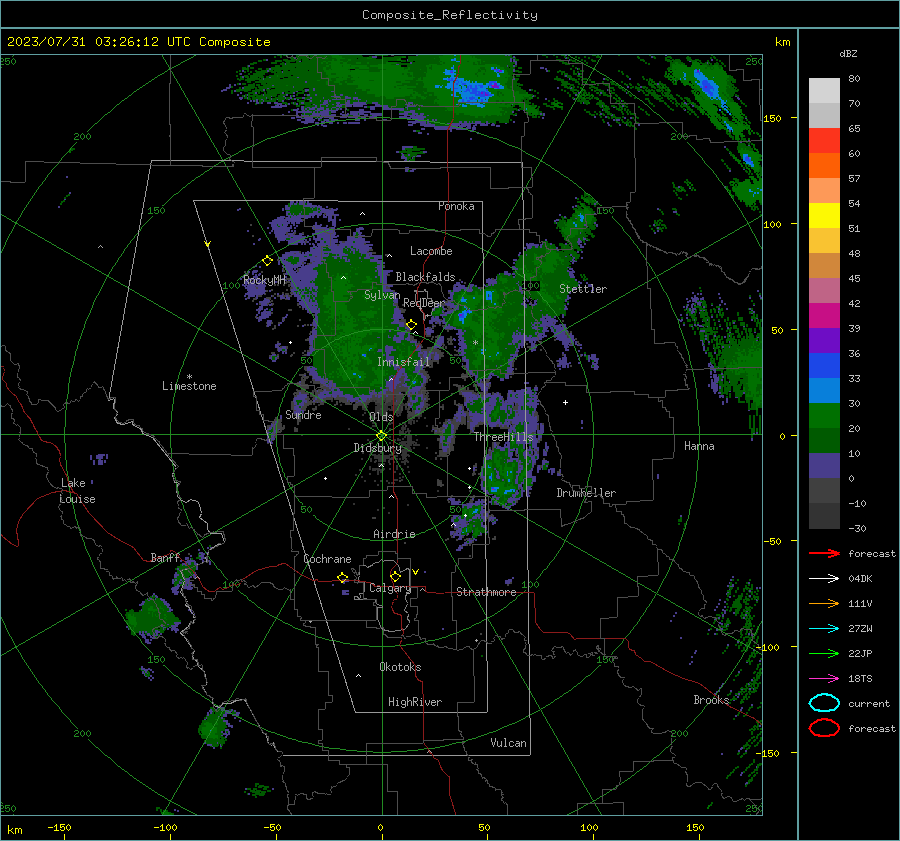Viewport: 900px width, 841px height.
Task: Click the Olds label
Action: (381, 417)
